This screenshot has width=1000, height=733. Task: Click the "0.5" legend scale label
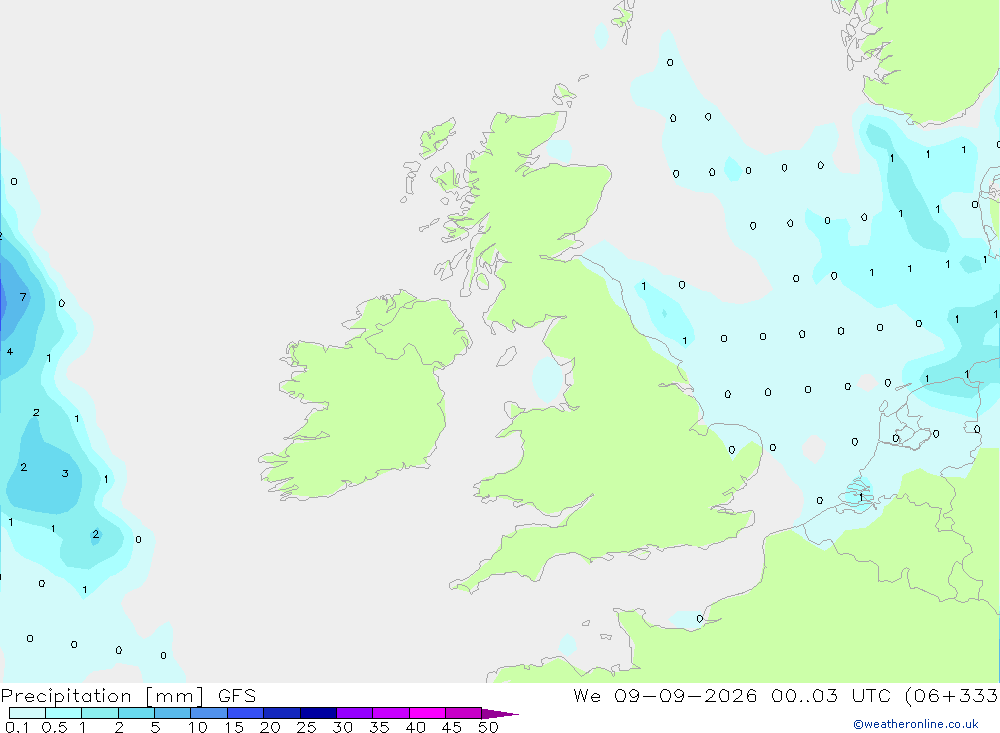54,727
